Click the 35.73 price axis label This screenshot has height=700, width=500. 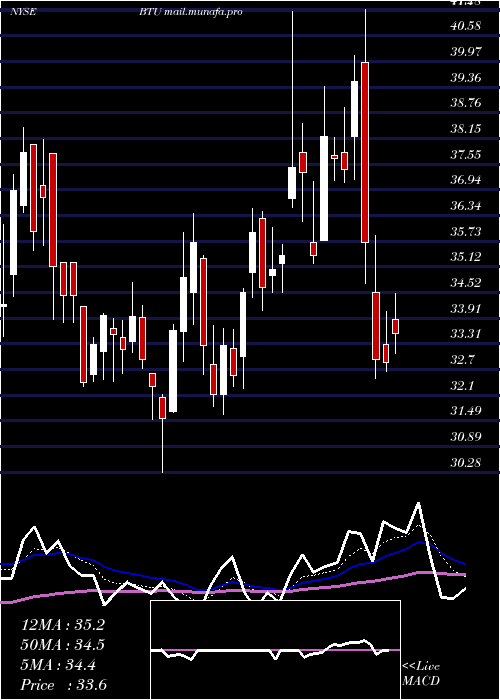click(x=466, y=232)
